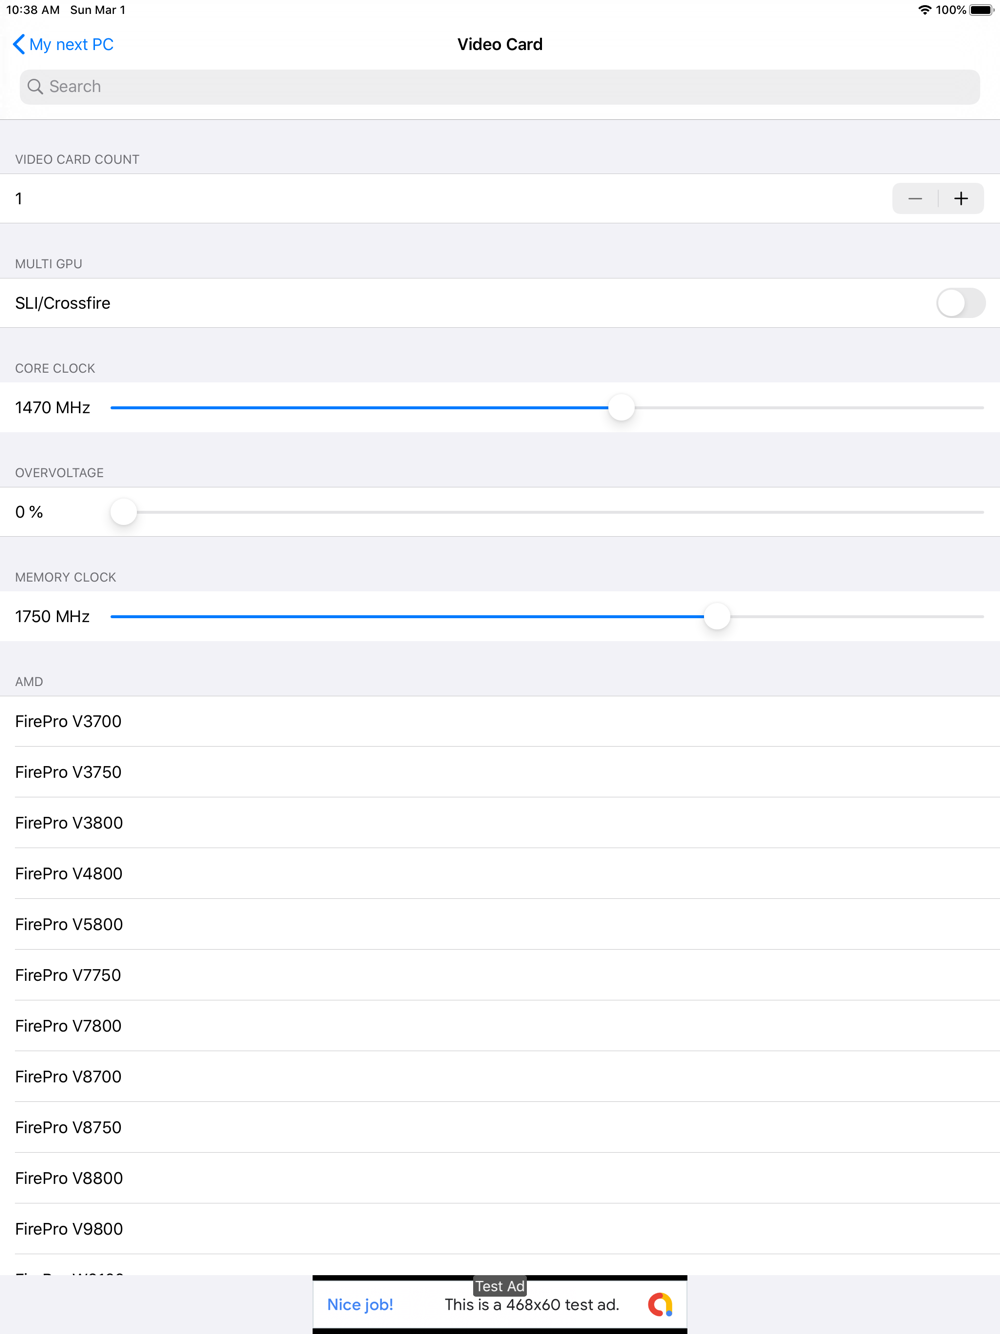The width and height of the screenshot is (1000, 1334).
Task: Tap the battery icon in status bar
Action: click(x=982, y=10)
